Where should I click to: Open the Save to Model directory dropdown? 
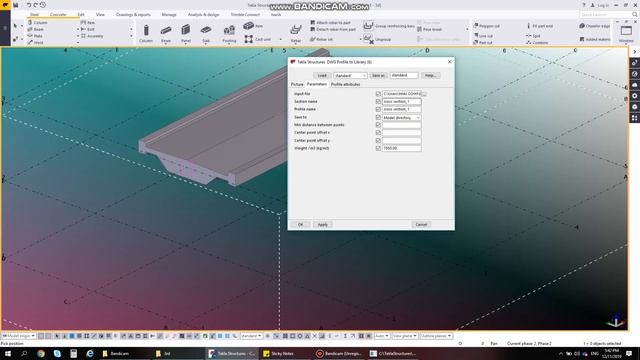[401, 118]
